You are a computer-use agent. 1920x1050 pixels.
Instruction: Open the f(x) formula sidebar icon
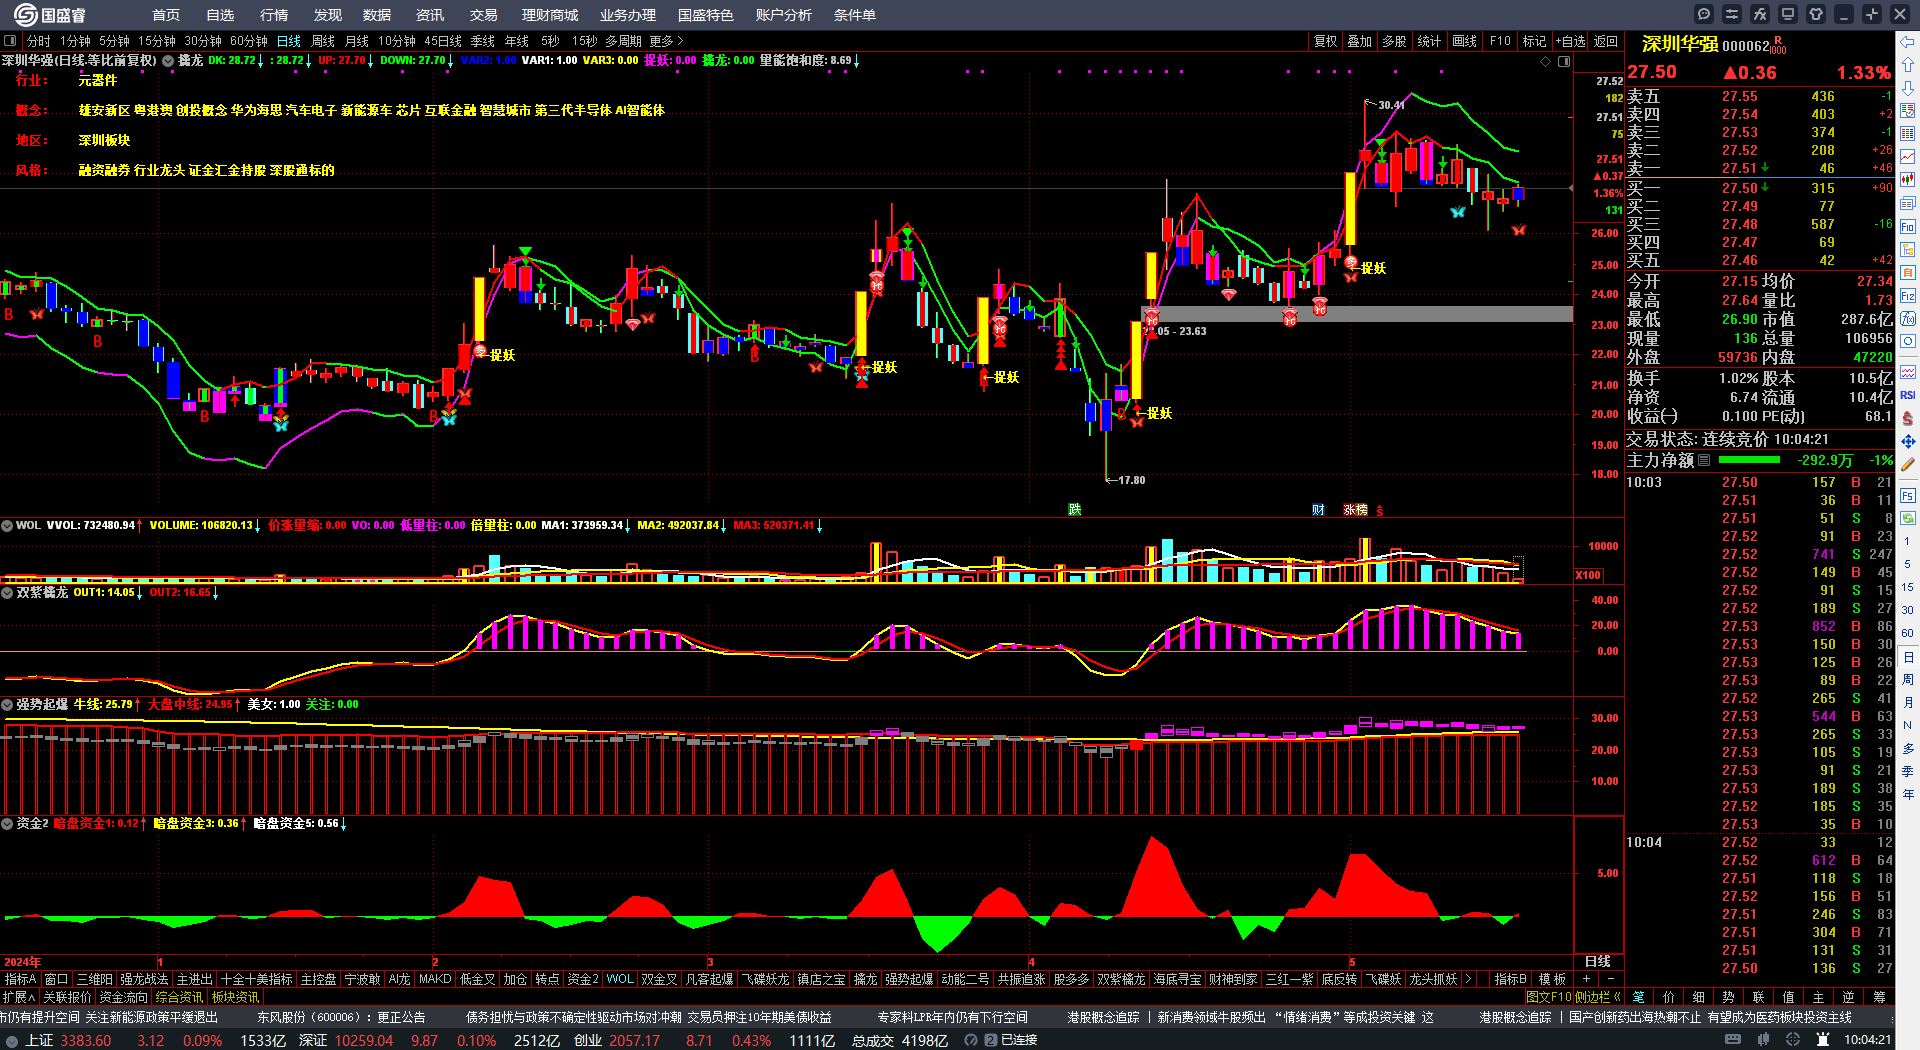(x=1908, y=319)
